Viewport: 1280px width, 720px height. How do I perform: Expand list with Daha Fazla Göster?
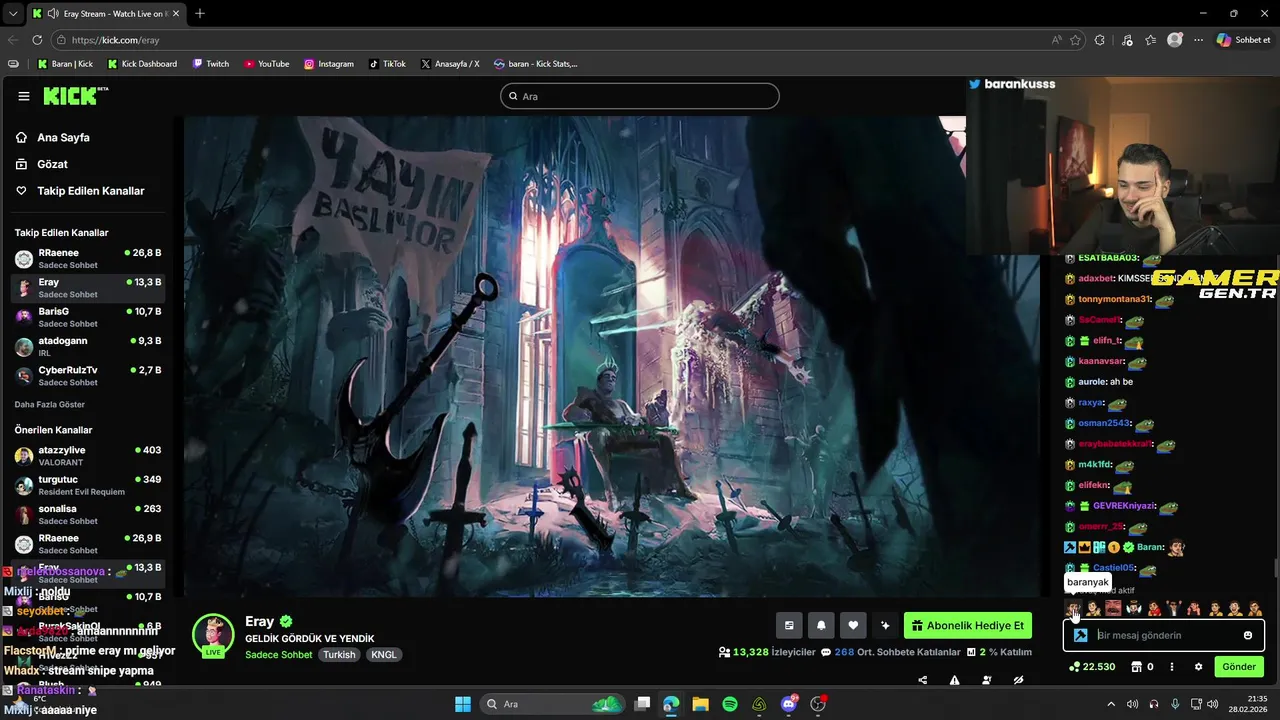click(x=50, y=405)
